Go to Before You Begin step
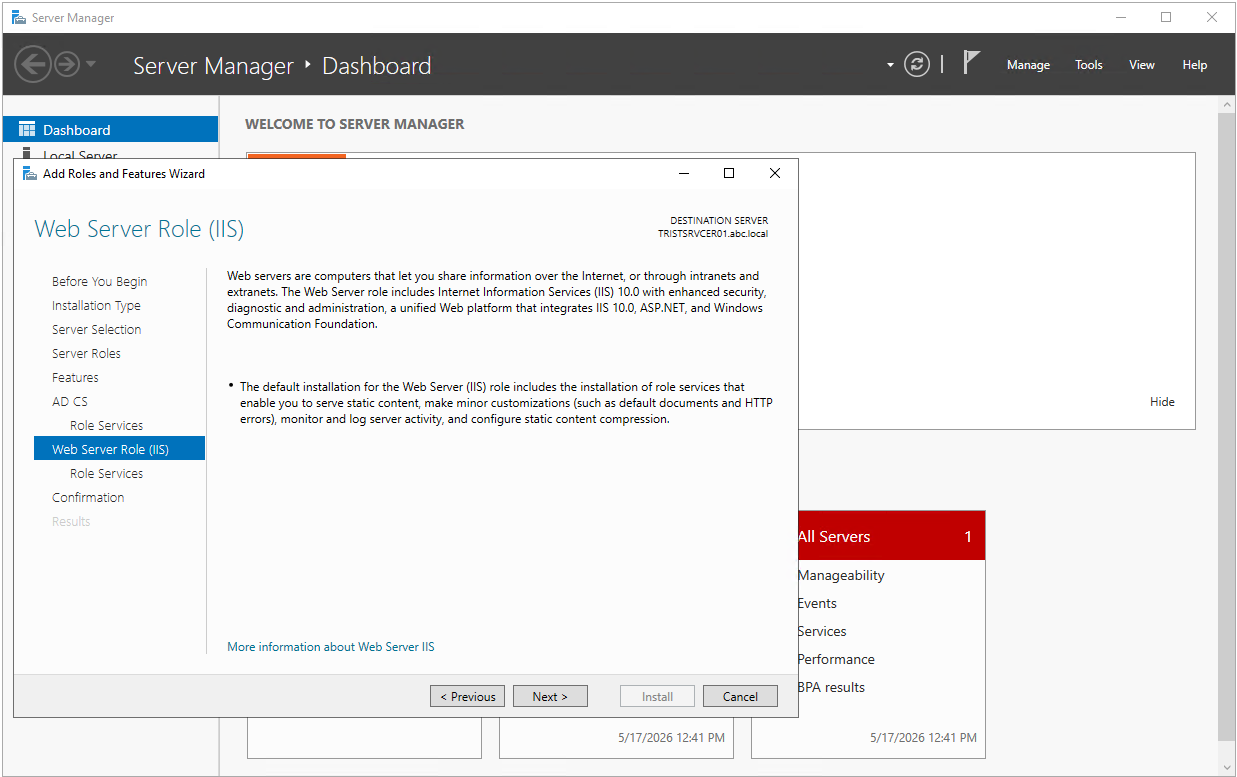 tap(99, 282)
